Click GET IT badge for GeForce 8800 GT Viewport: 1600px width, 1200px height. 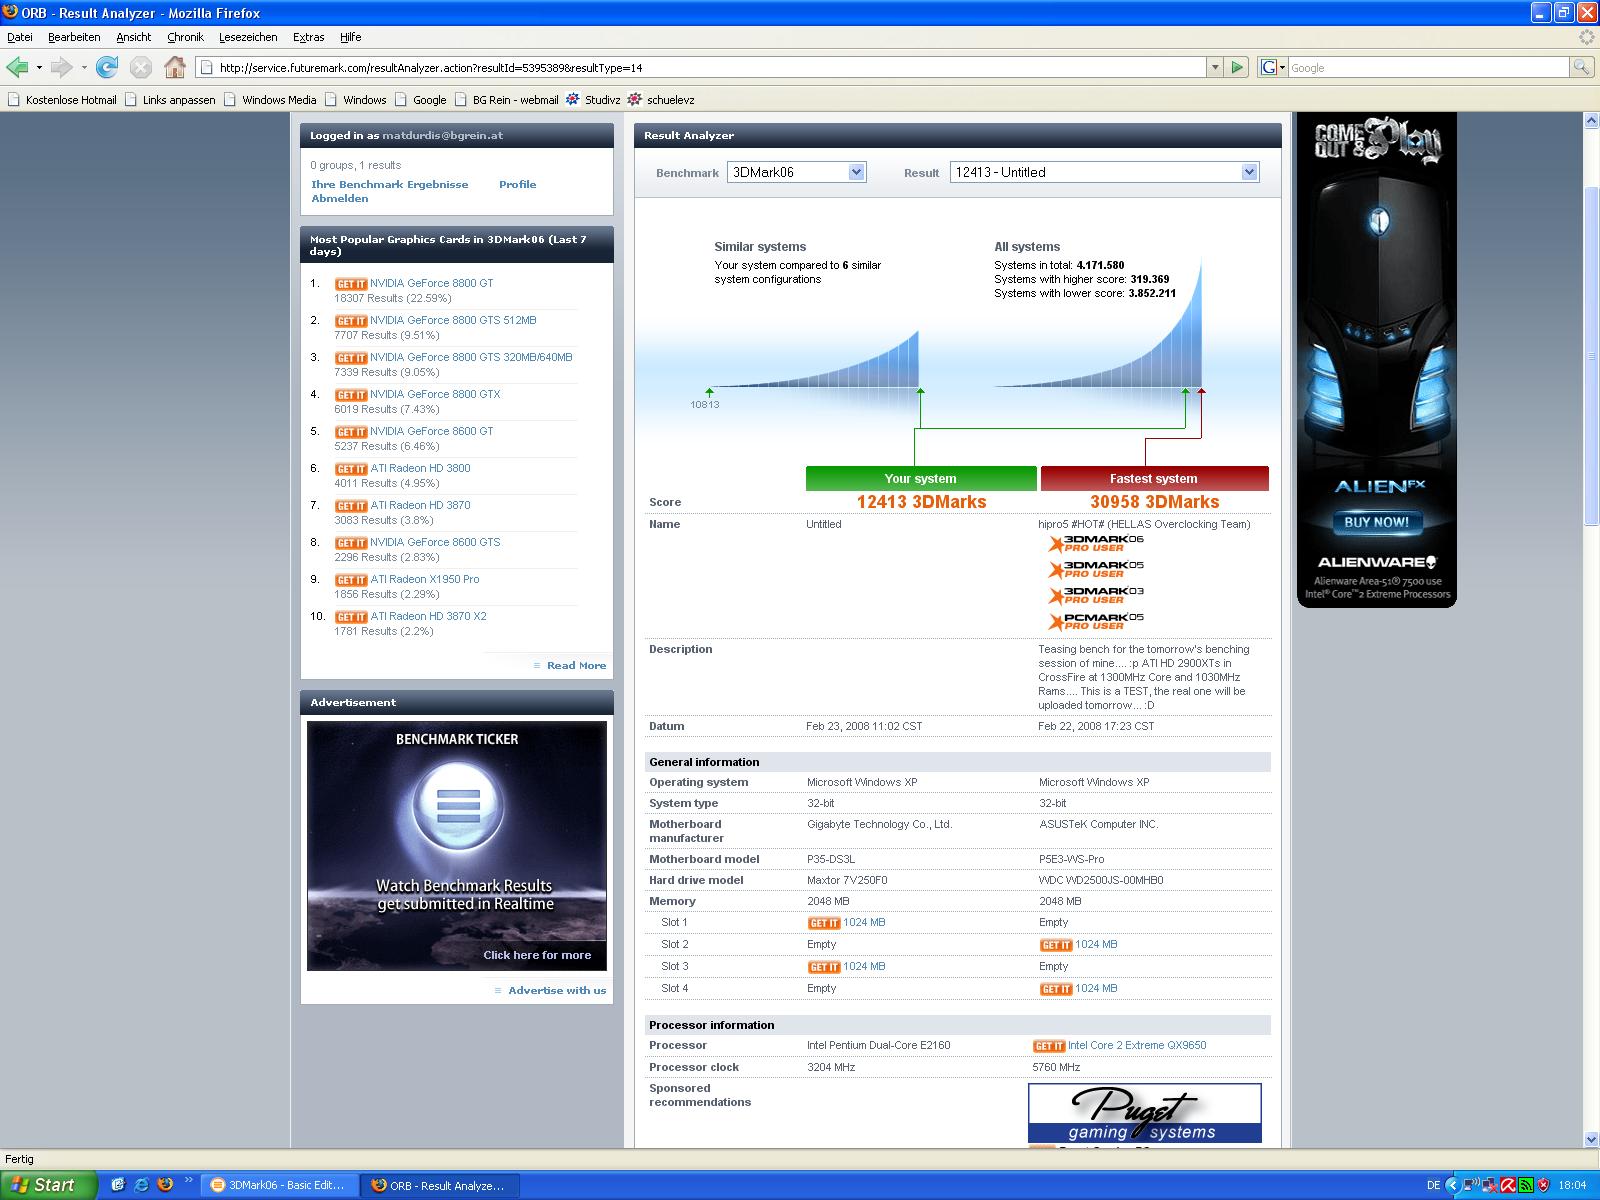pyautogui.click(x=351, y=284)
